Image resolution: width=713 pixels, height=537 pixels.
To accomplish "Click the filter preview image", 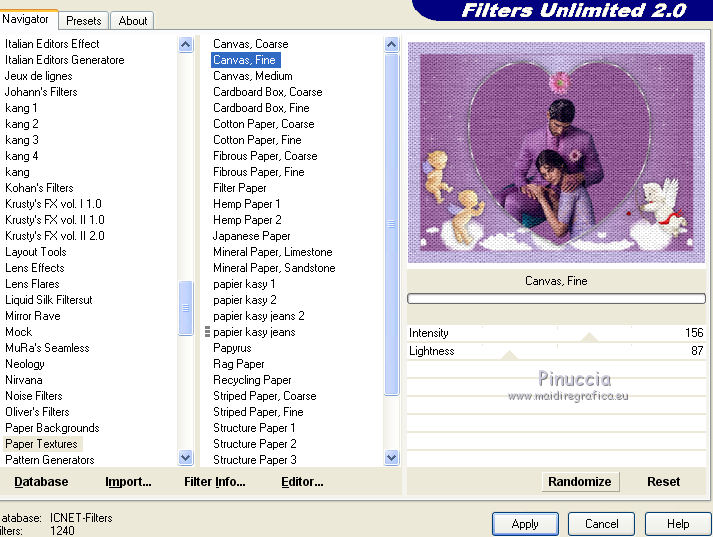I will (556, 152).
